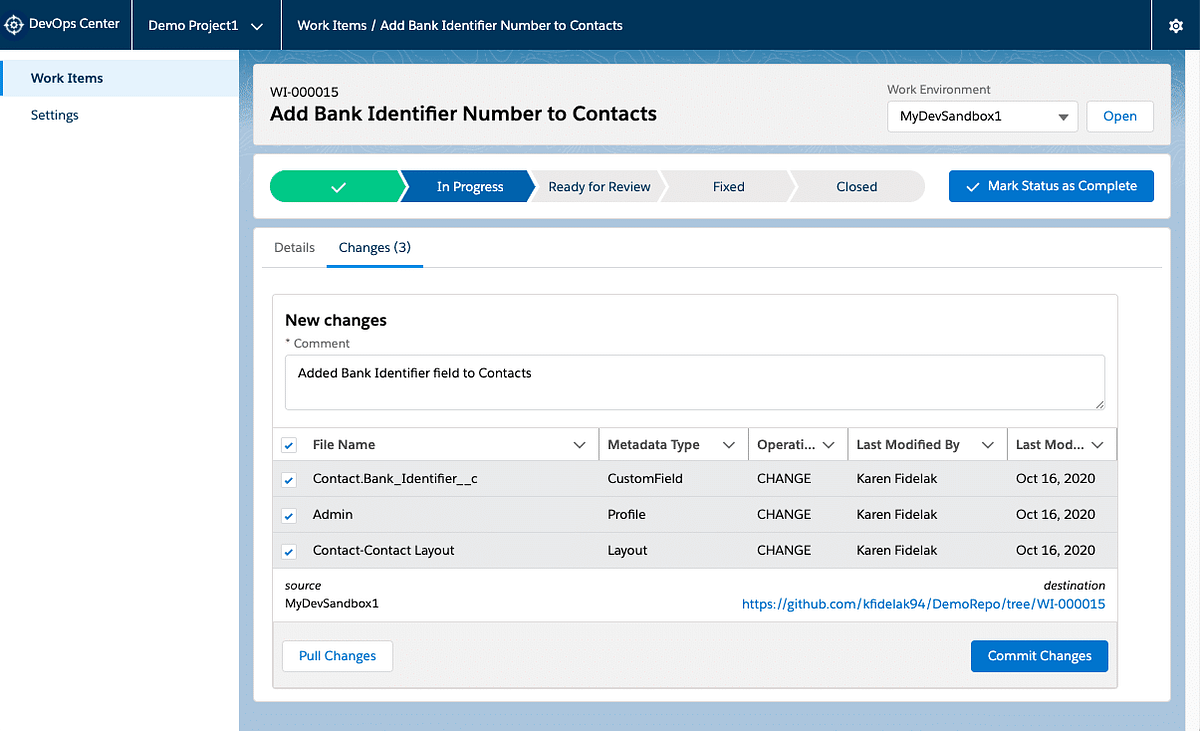This screenshot has width=1200, height=731.
Task: Uncheck the Contact-Contact Layout row checkbox
Action: (x=288, y=551)
